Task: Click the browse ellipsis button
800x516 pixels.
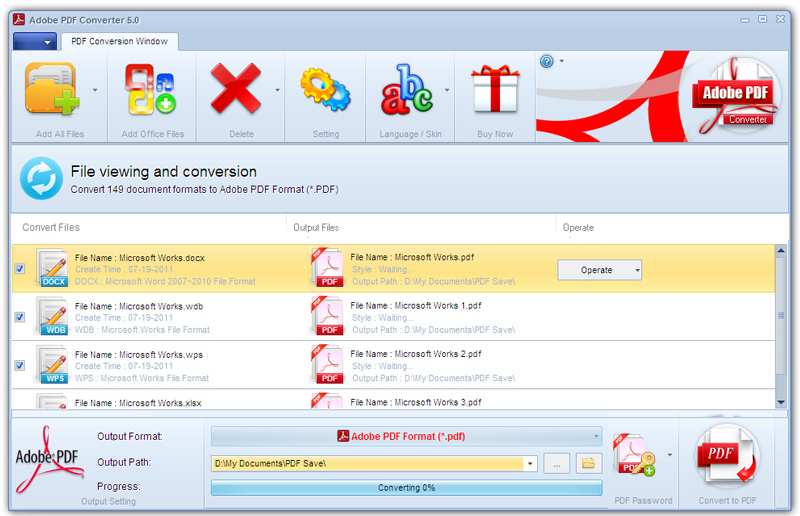Action: tap(557, 463)
